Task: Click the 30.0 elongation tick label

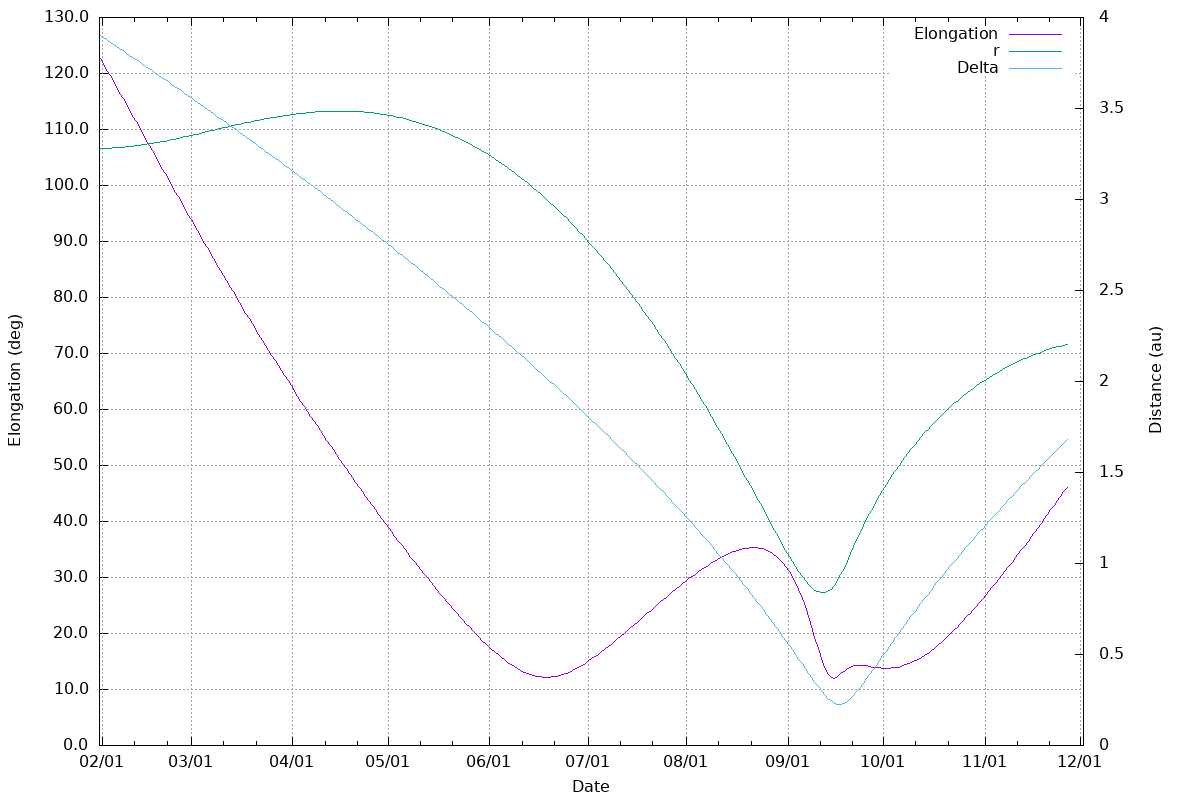Action: point(73,577)
